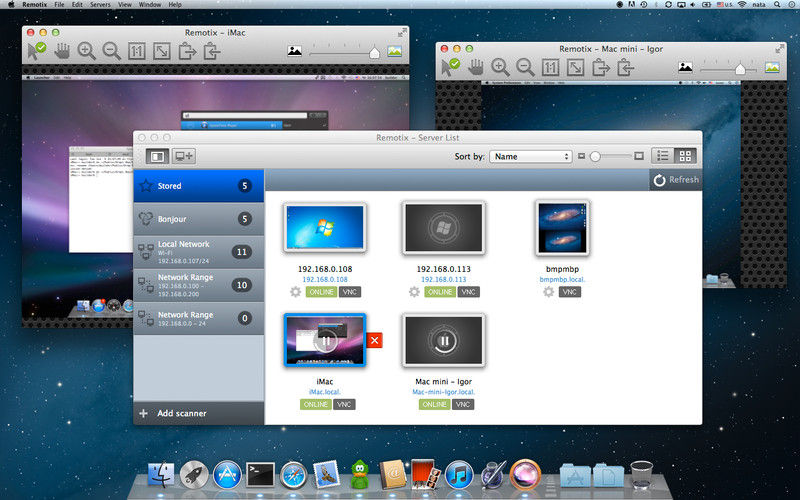
Task: Click low quality image icon in iMac window
Action: tap(294, 51)
